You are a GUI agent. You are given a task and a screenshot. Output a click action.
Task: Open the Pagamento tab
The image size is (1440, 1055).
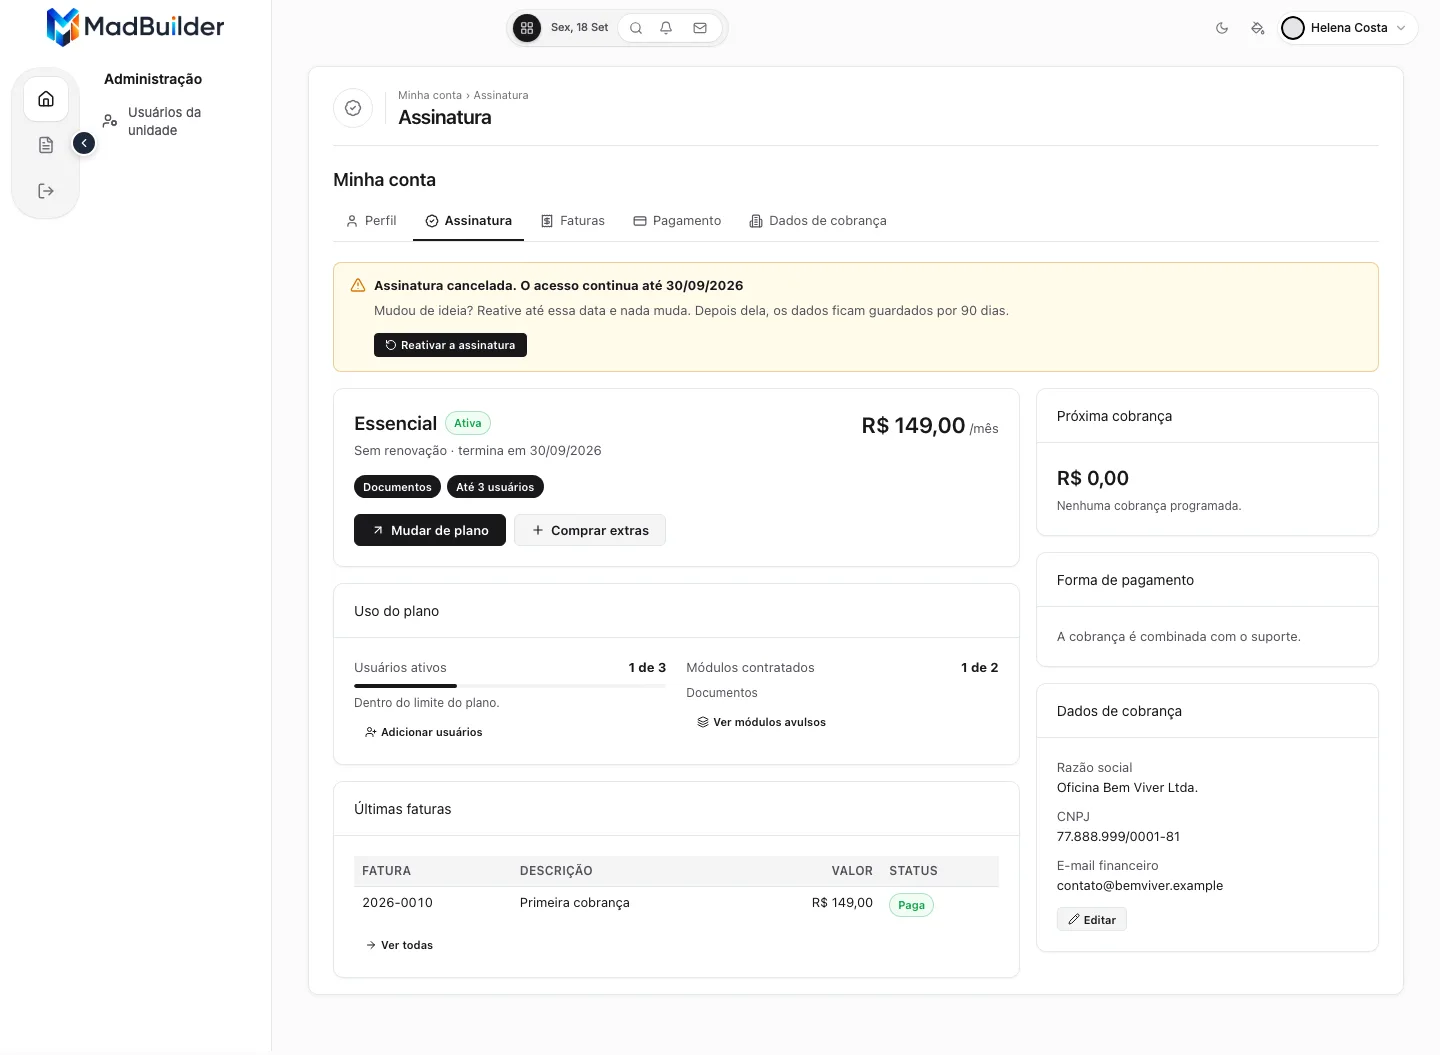tap(677, 221)
